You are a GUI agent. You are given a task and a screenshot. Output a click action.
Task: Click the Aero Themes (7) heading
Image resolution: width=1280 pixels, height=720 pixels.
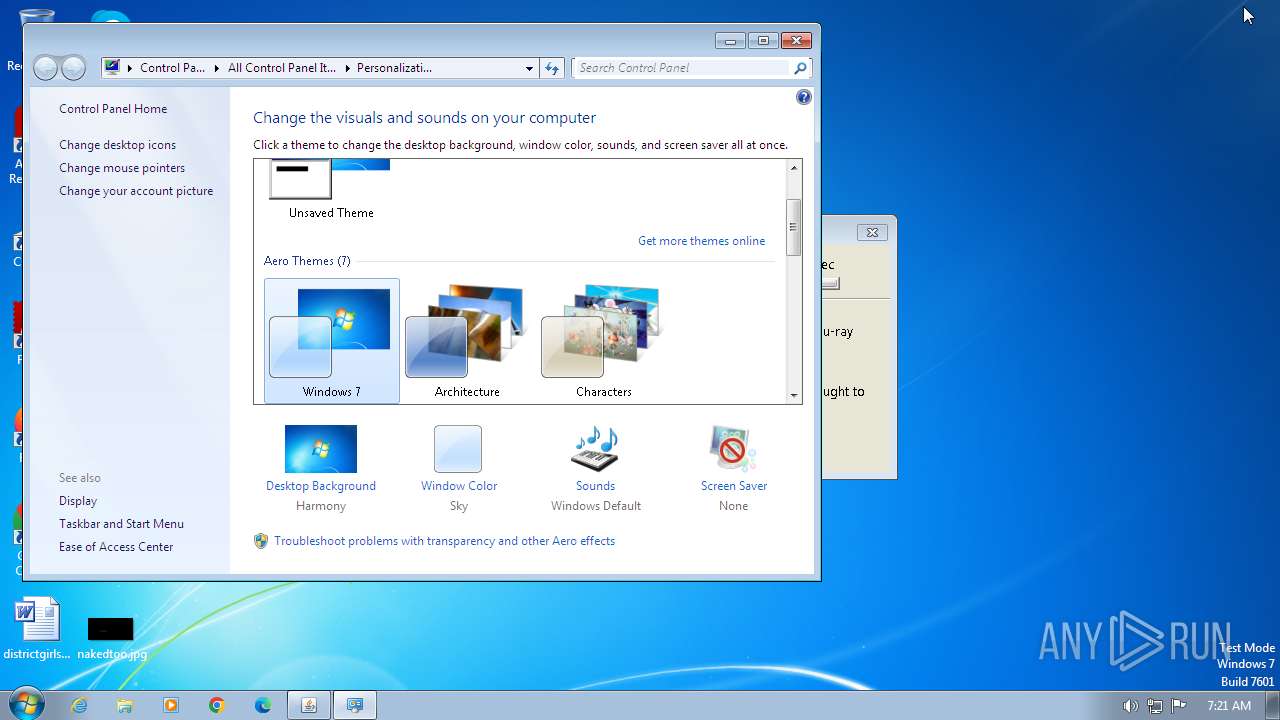pos(307,261)
